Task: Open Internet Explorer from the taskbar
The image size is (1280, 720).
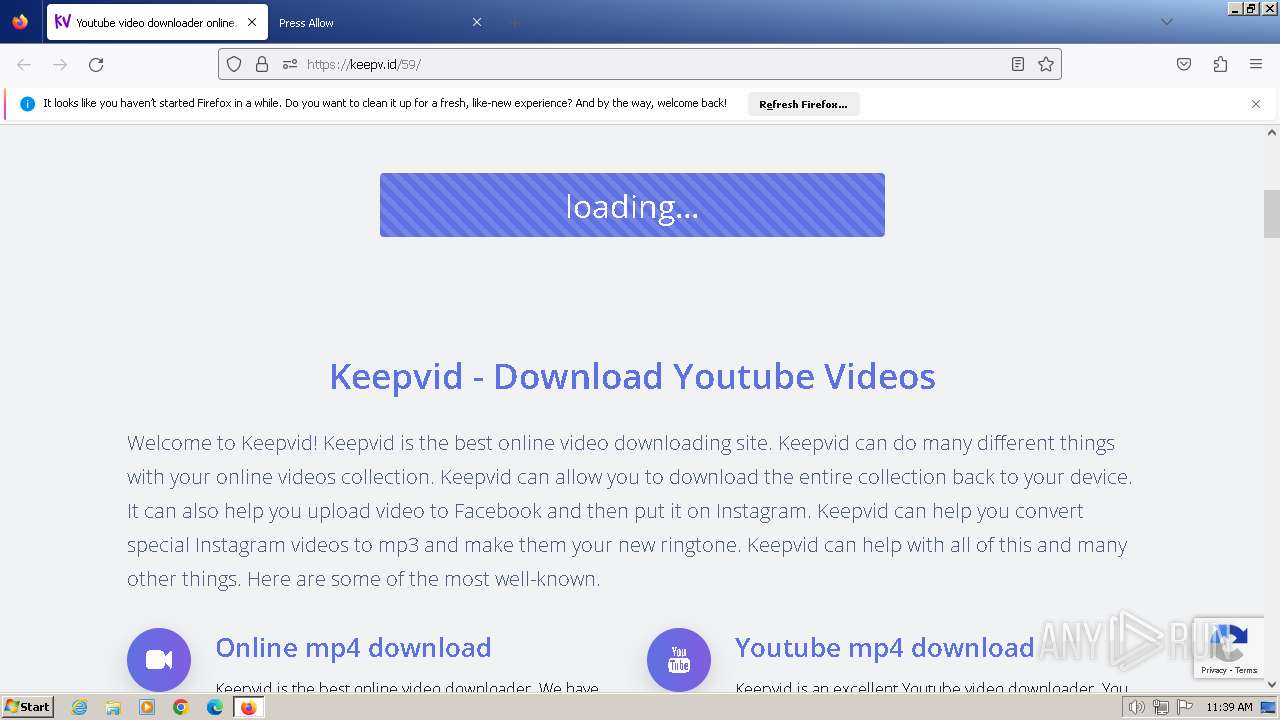Action: (79, 707)
